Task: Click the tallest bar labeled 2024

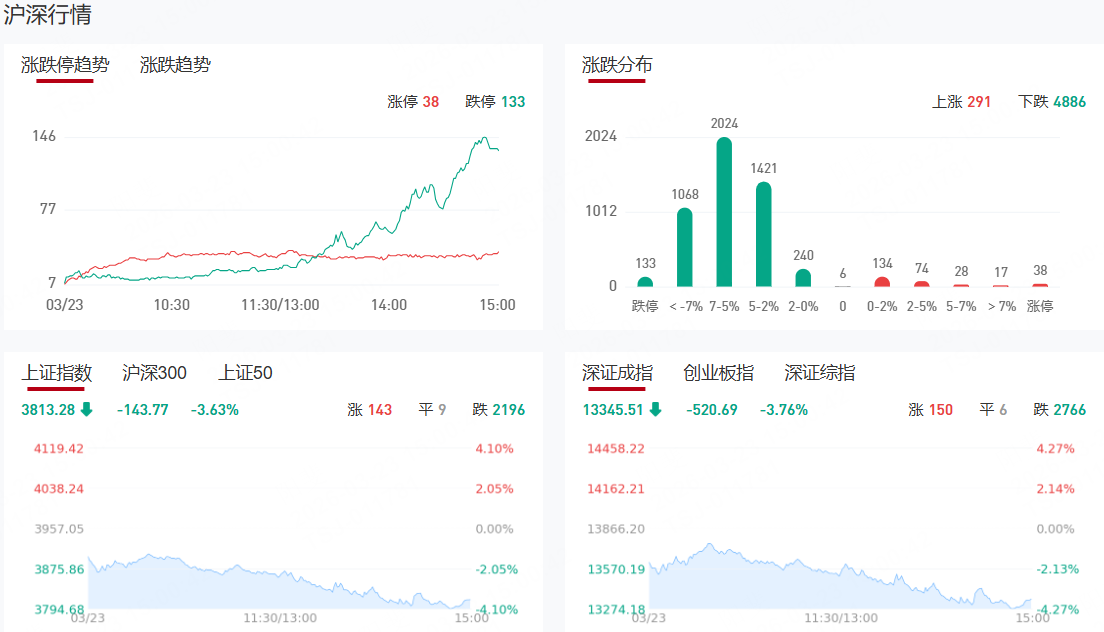Action: 724,212
